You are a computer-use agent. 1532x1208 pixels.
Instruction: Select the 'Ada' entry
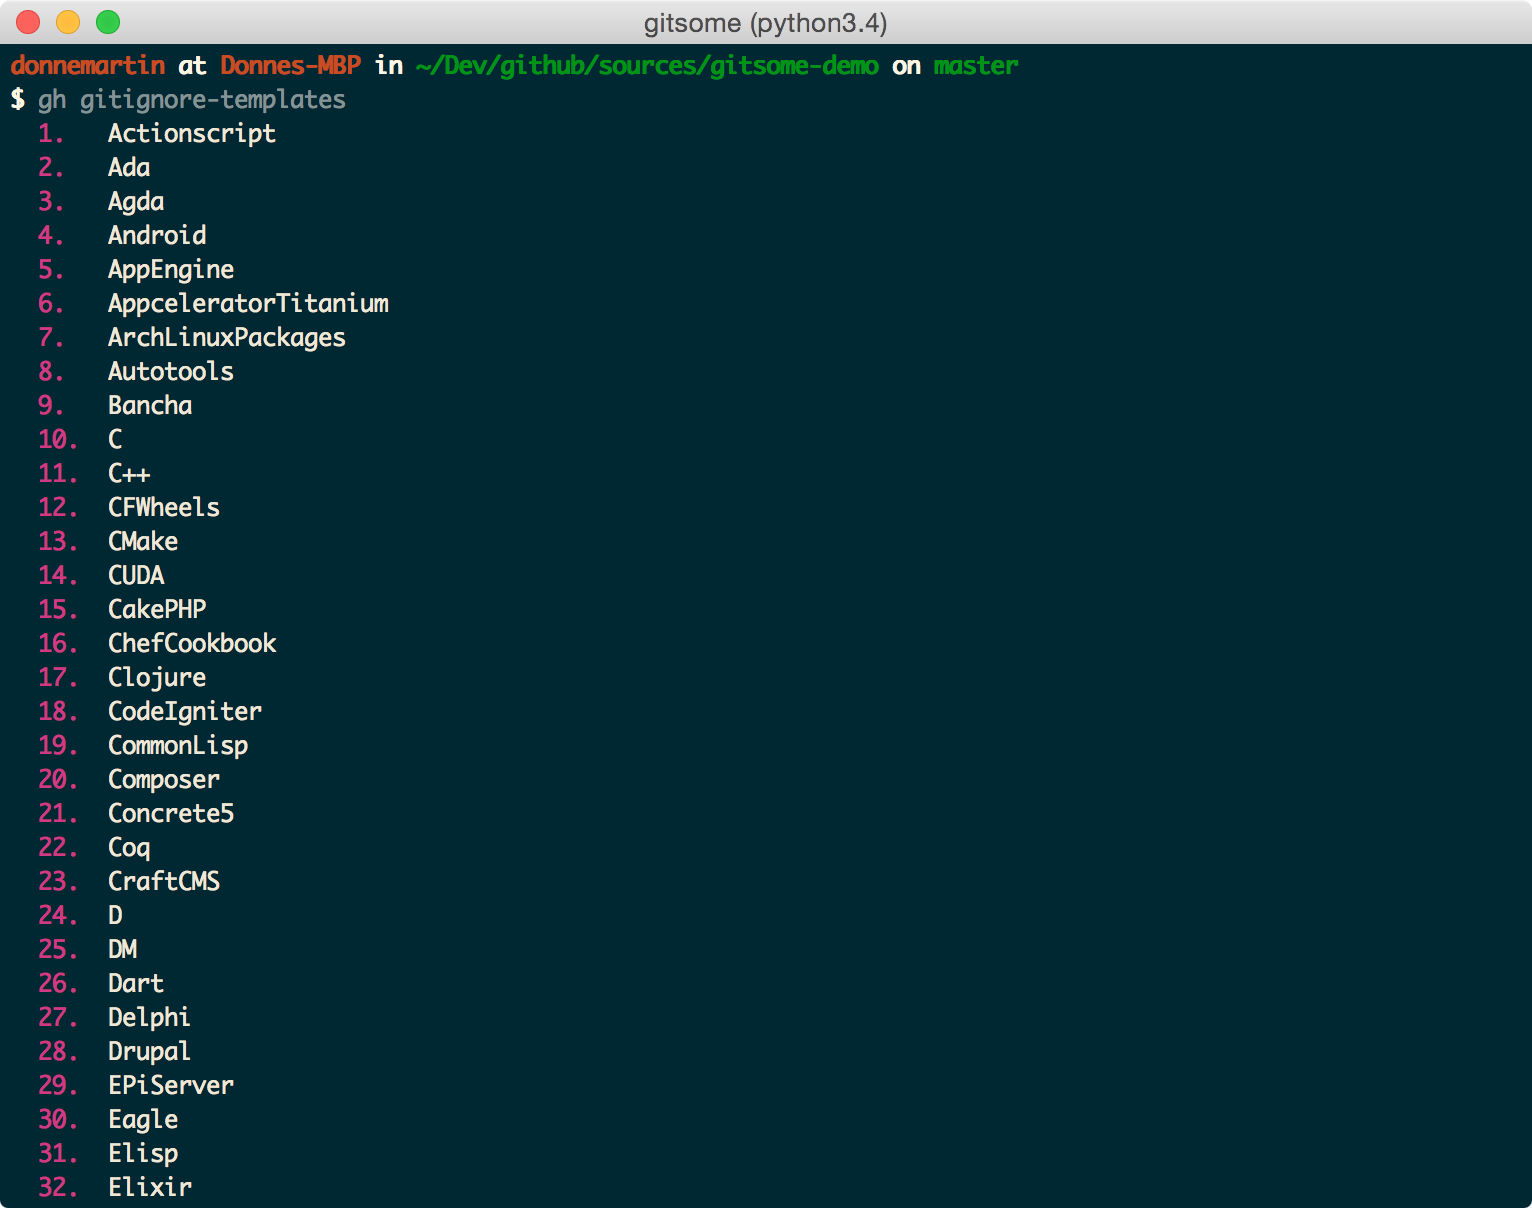(129, 168)
